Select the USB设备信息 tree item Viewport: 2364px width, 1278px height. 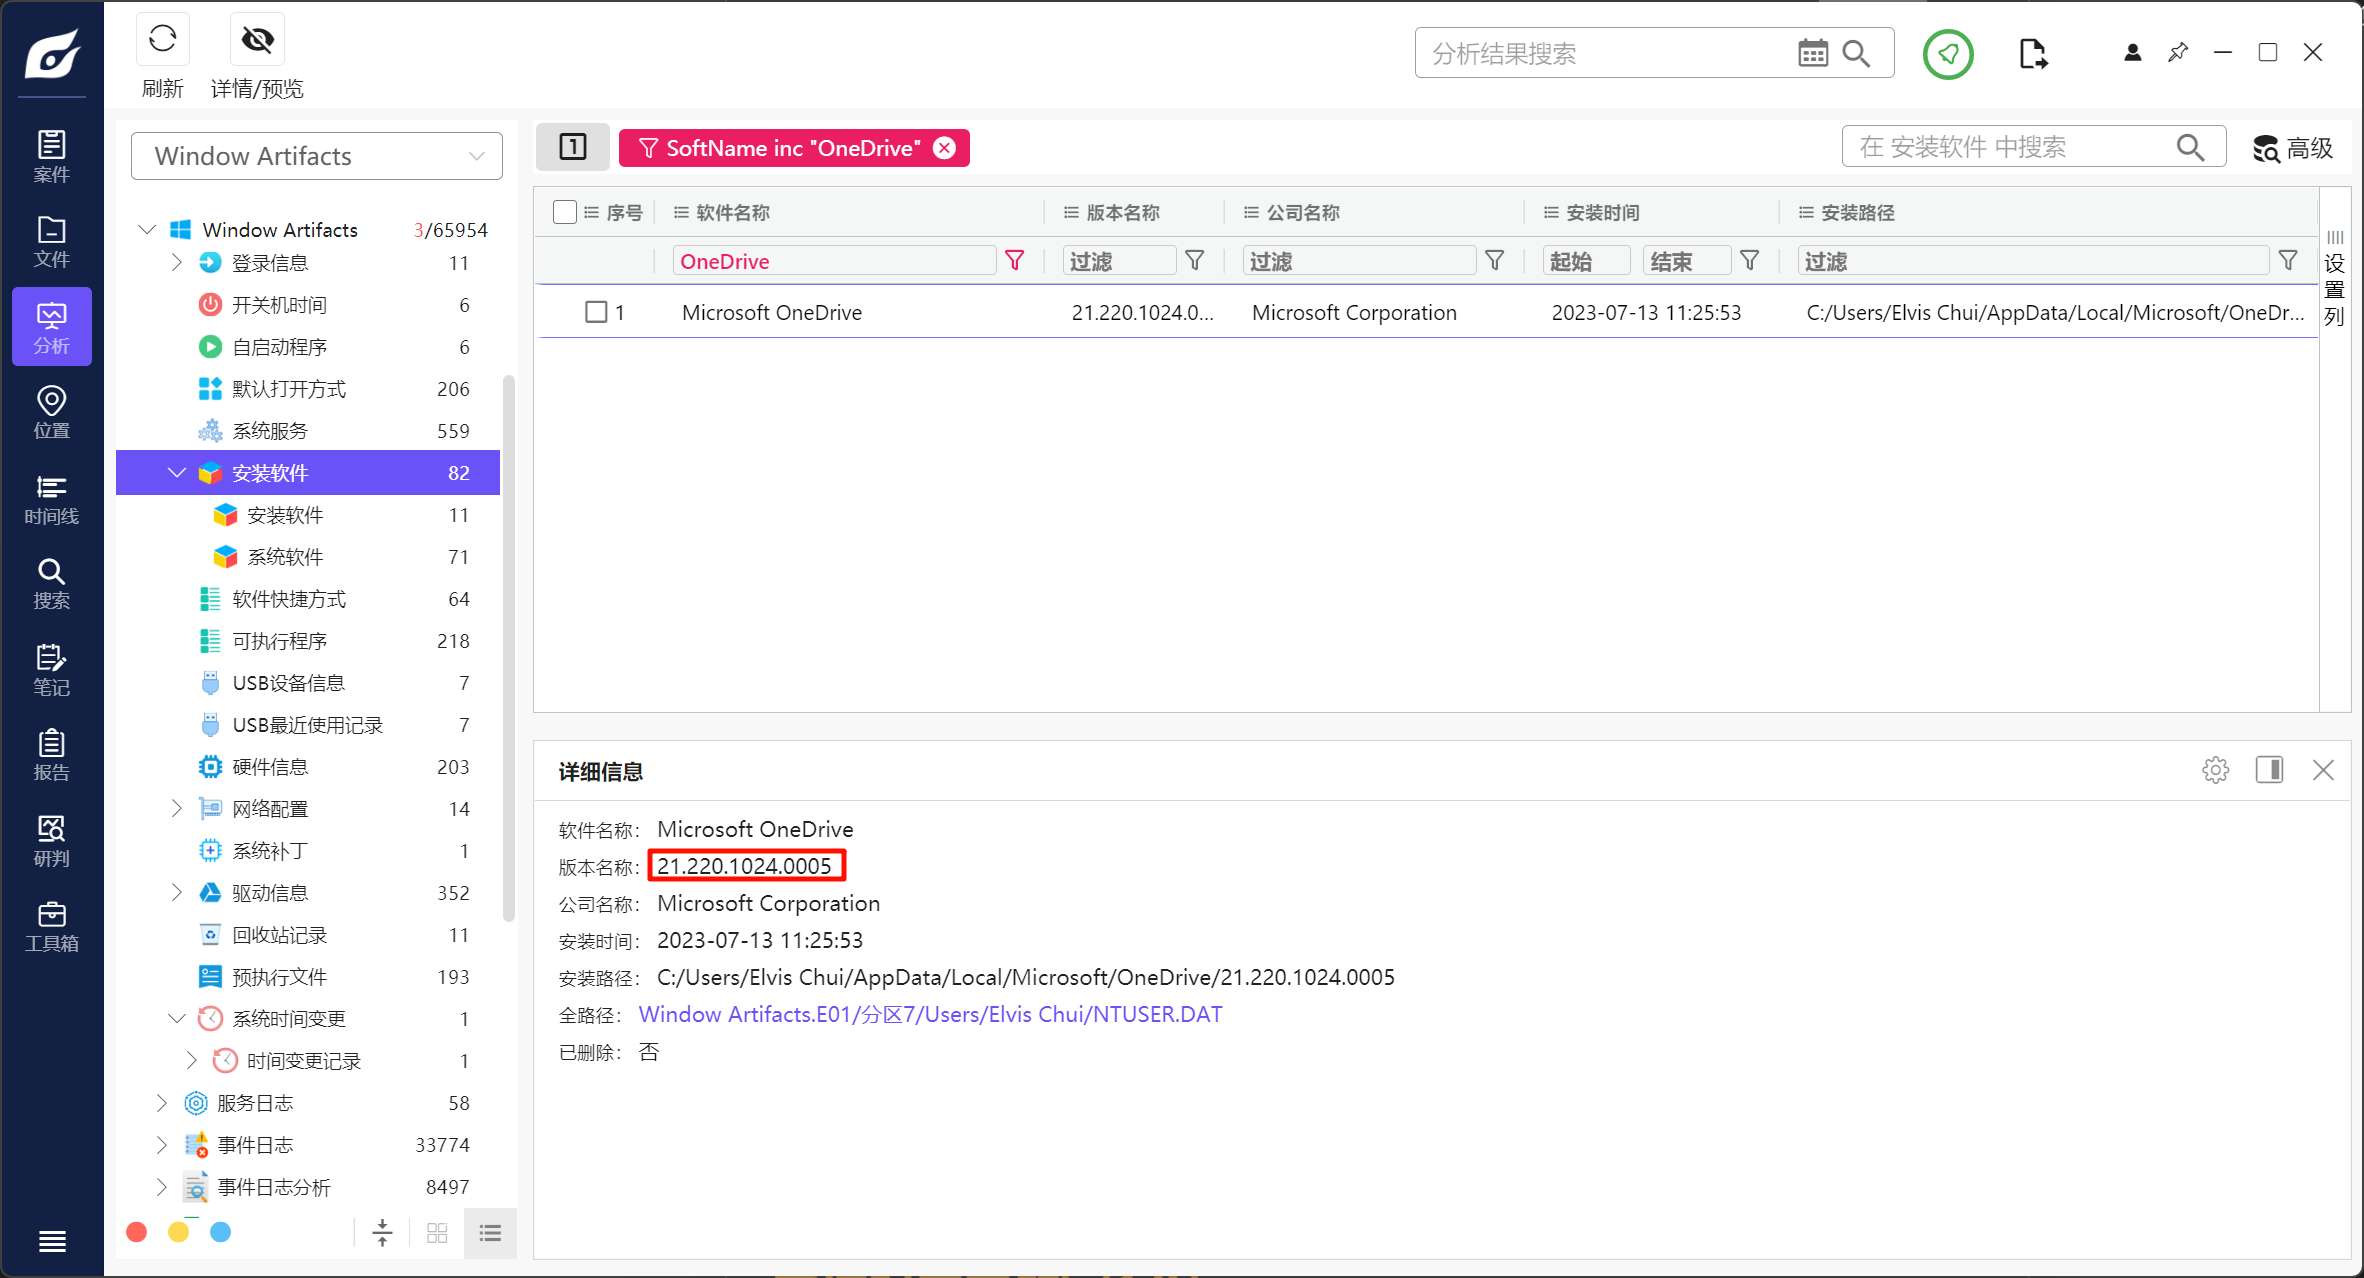(x=288, y=683)
